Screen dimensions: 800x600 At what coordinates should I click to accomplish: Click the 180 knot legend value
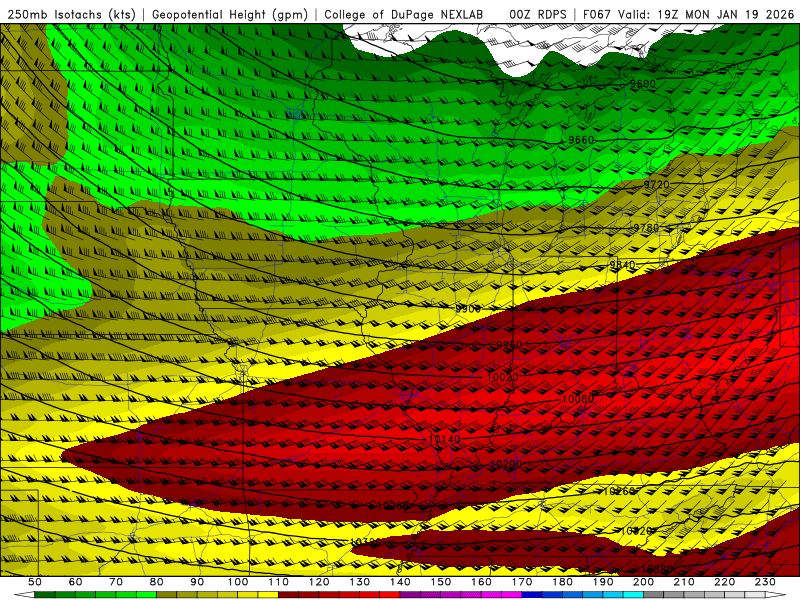[x=562, y=582]
